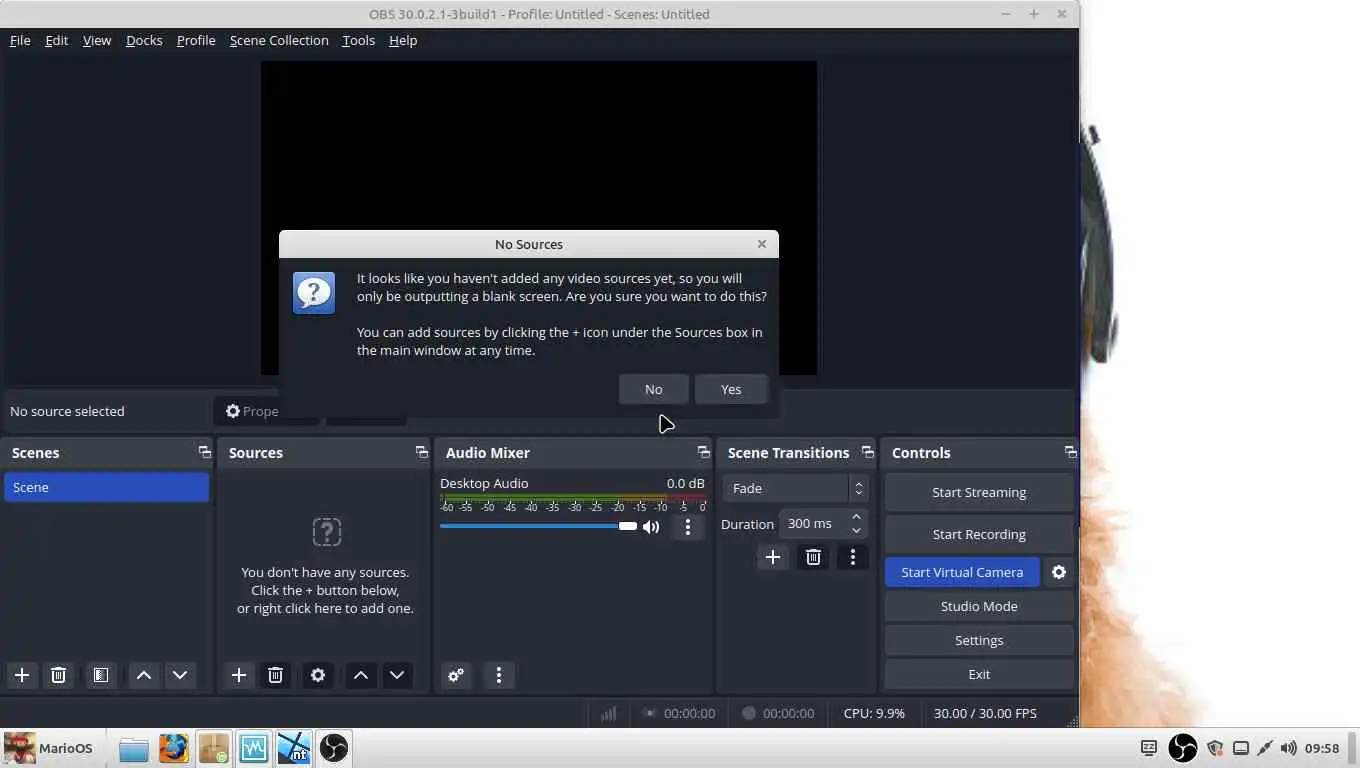Remove selected scene with trash icon
The height and width of the screenshot is (768, 1360).
(58, 675)
